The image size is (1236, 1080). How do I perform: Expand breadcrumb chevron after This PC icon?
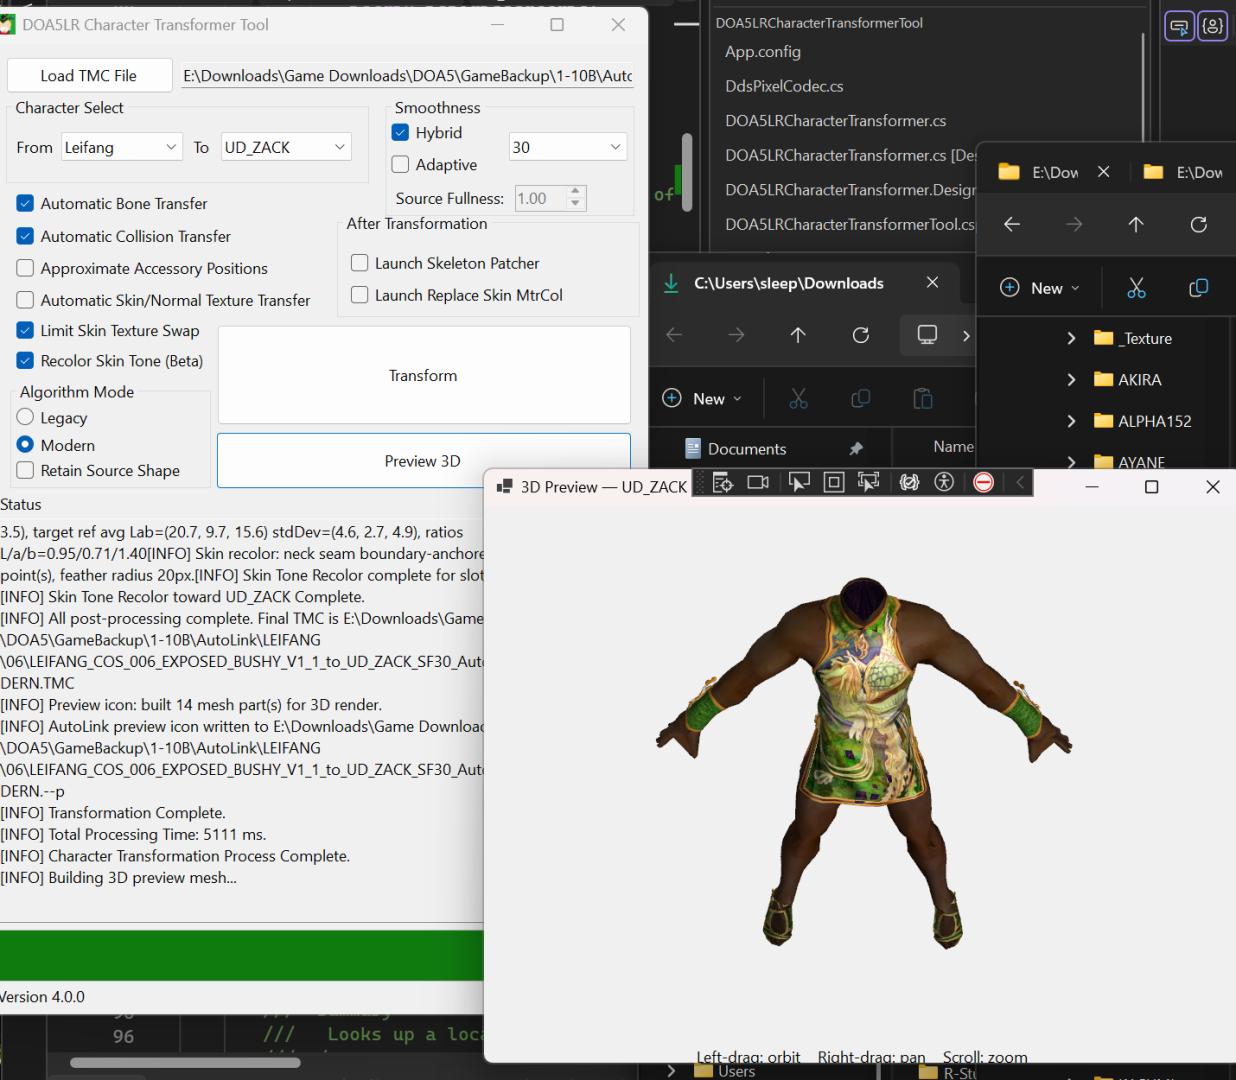[966, 335]
